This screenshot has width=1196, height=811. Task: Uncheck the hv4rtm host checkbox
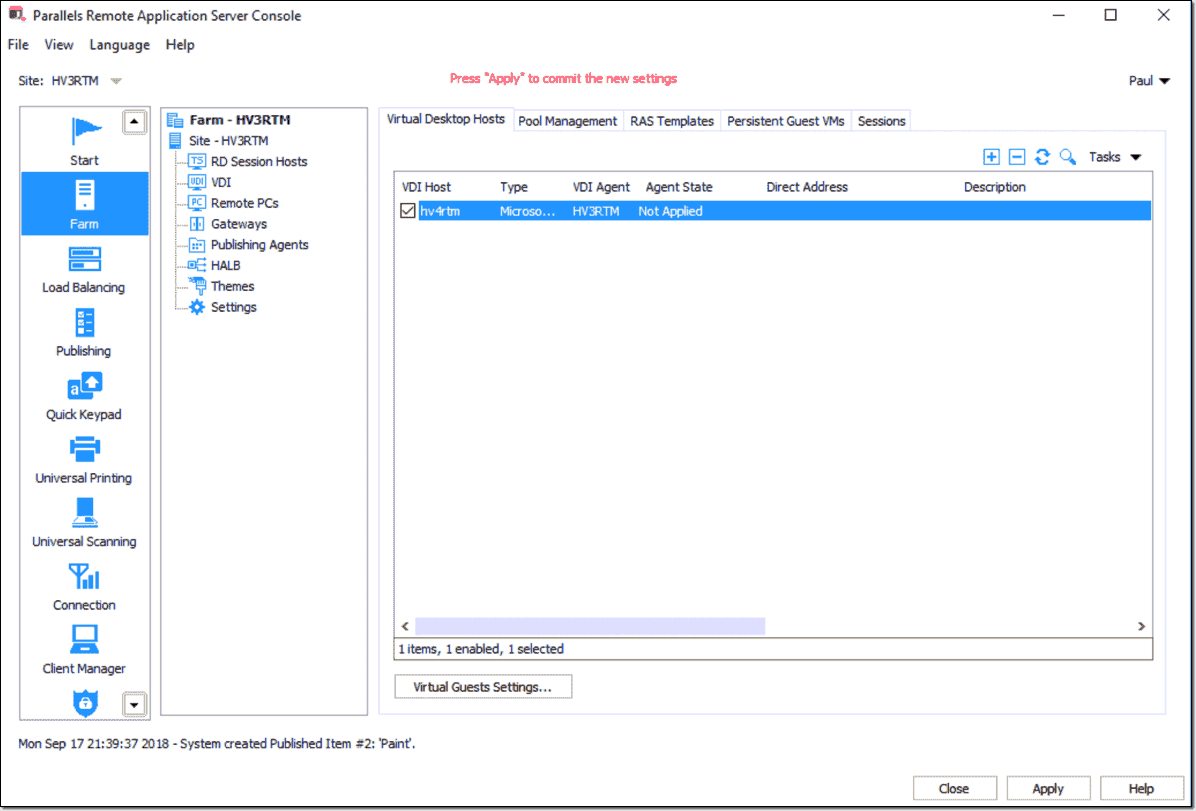pos(408,211)
